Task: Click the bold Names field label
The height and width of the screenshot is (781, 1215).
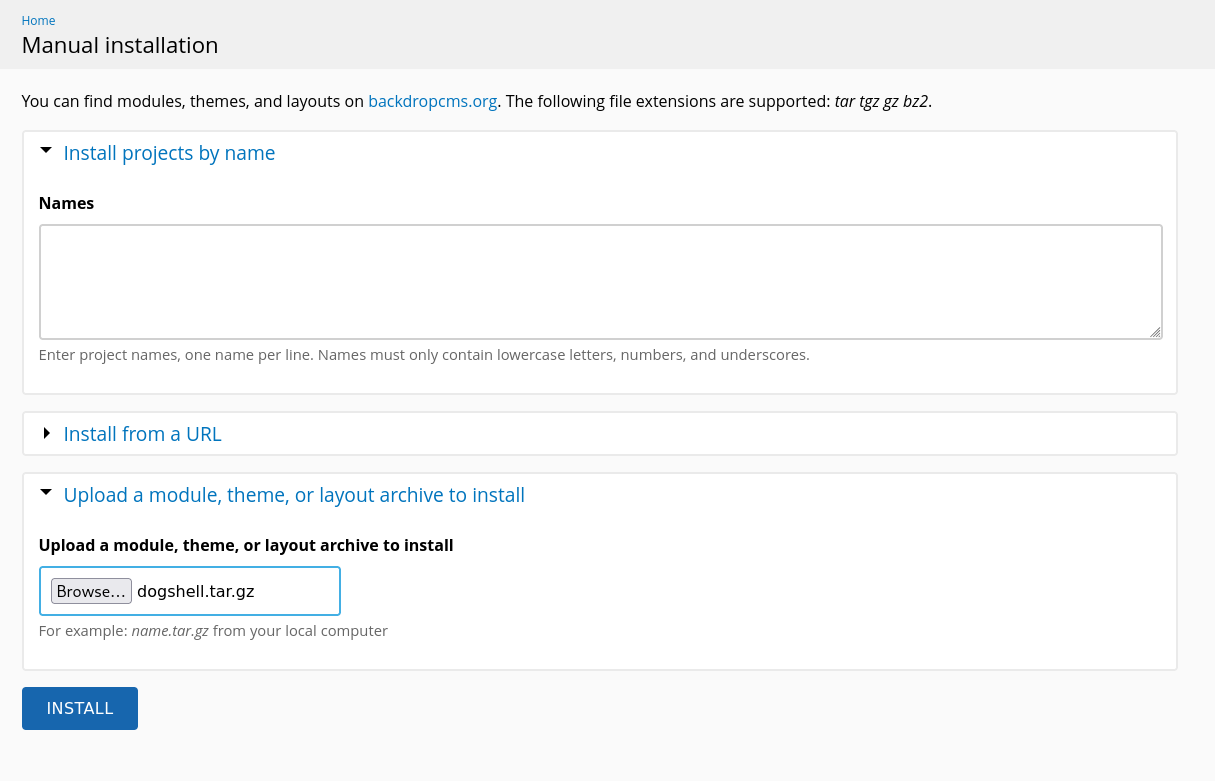Action: click(66, 203)
